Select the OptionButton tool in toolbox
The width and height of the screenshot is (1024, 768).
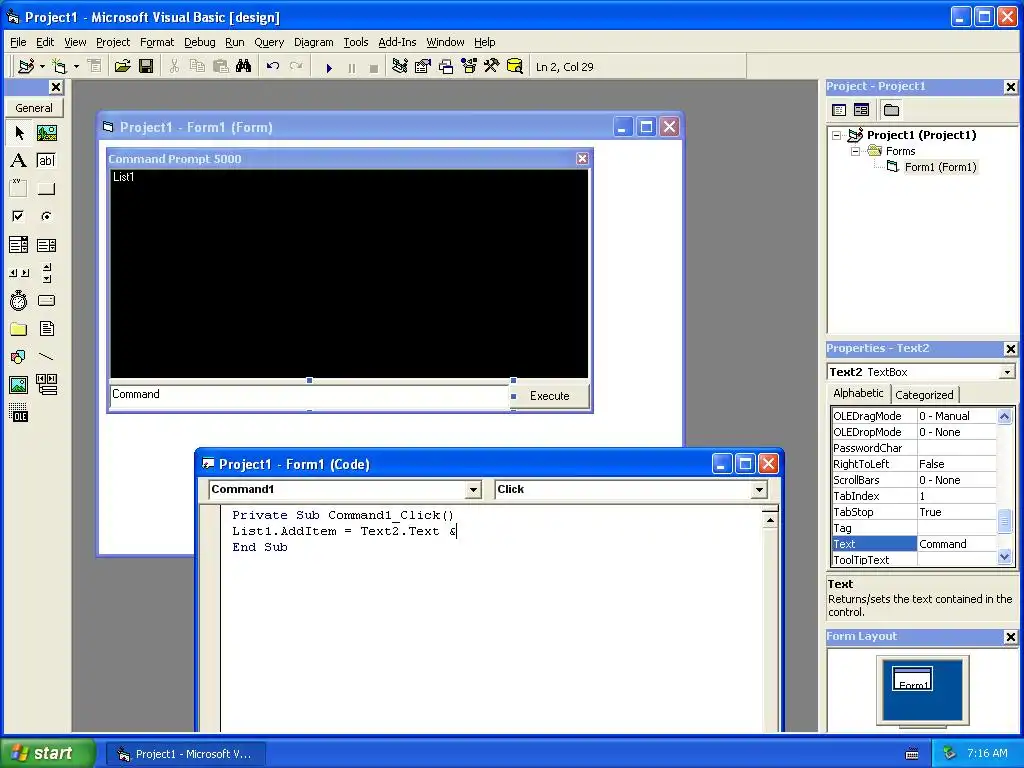(x=46, y=216)
